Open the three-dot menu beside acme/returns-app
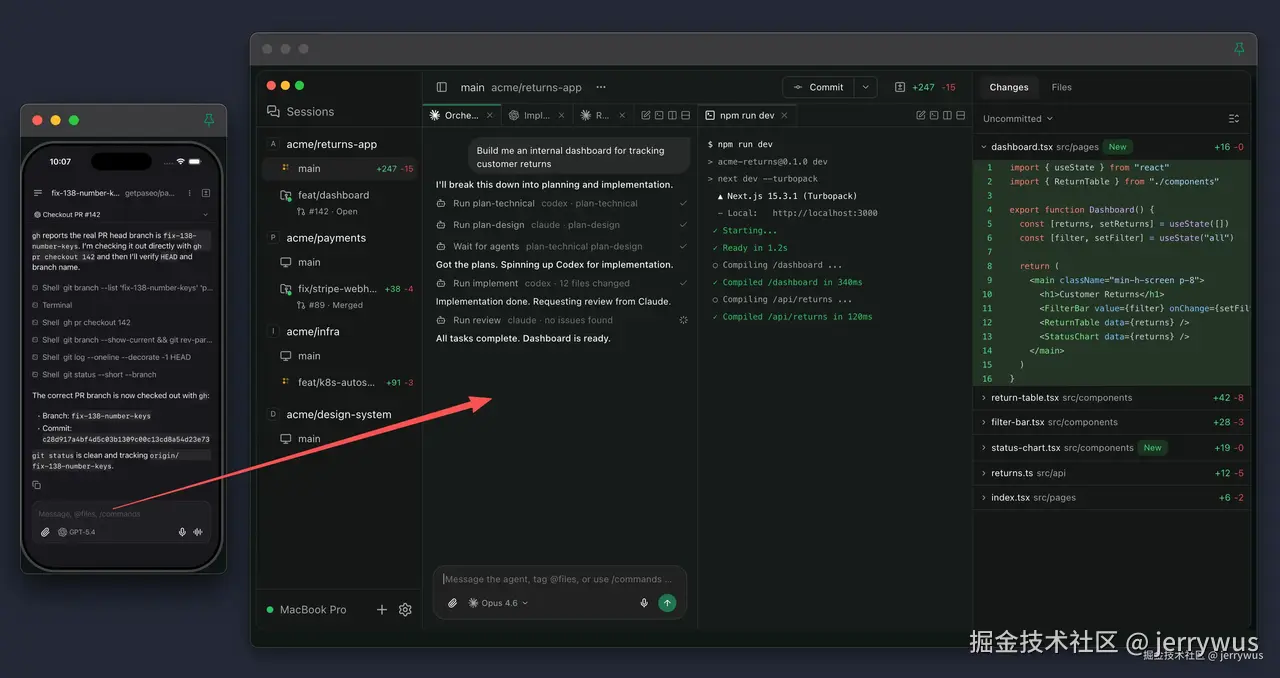Image resolution: width=1280 pixels, height=678 pixels. [x=601, y=87]
